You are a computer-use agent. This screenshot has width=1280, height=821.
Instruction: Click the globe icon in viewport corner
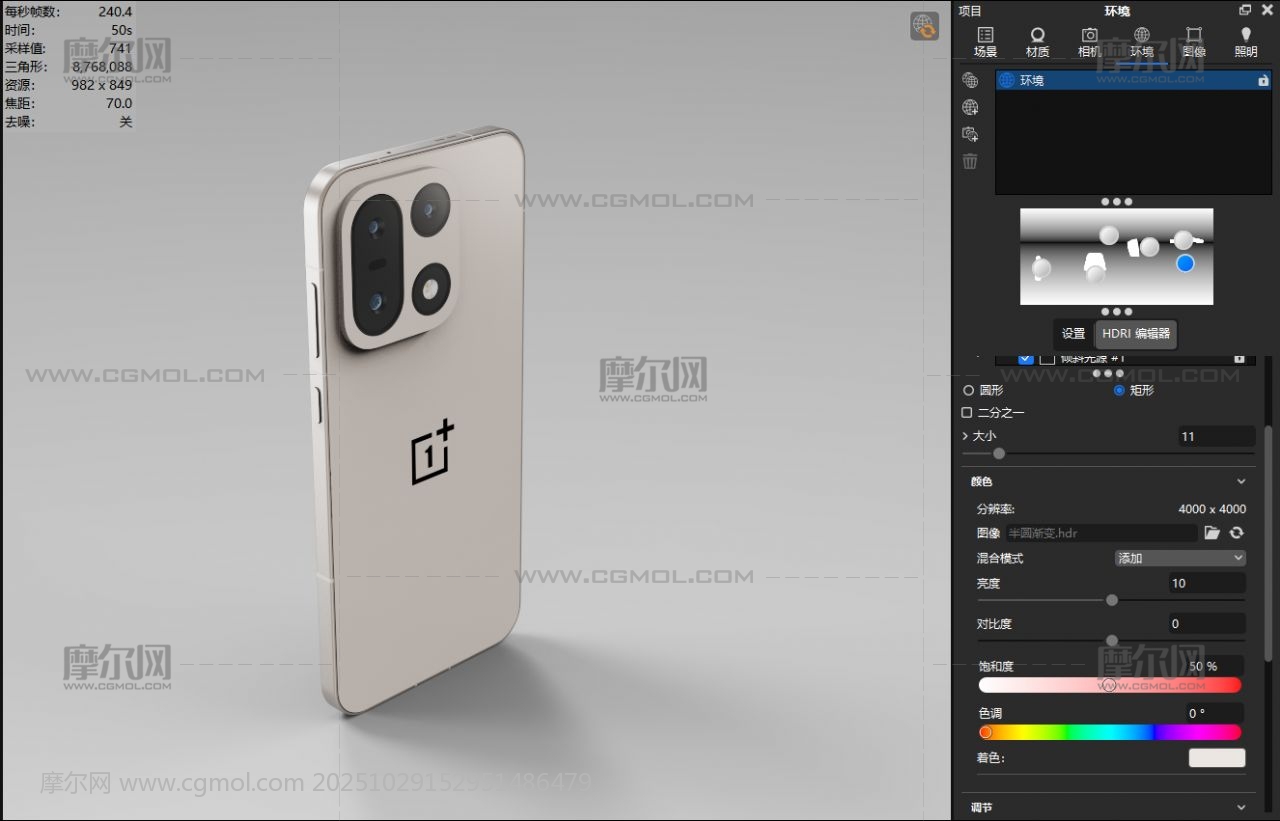pyautogui.click(x=924, y=26)
